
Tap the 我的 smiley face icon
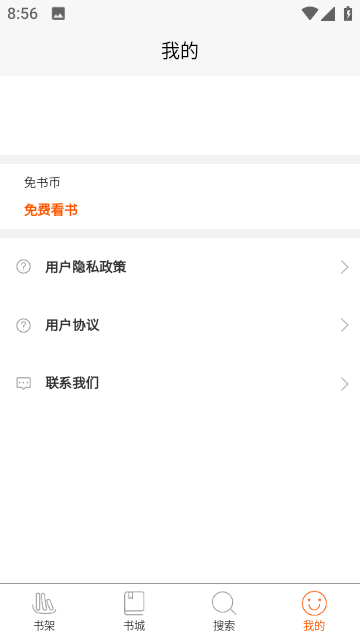coord(314,603)
